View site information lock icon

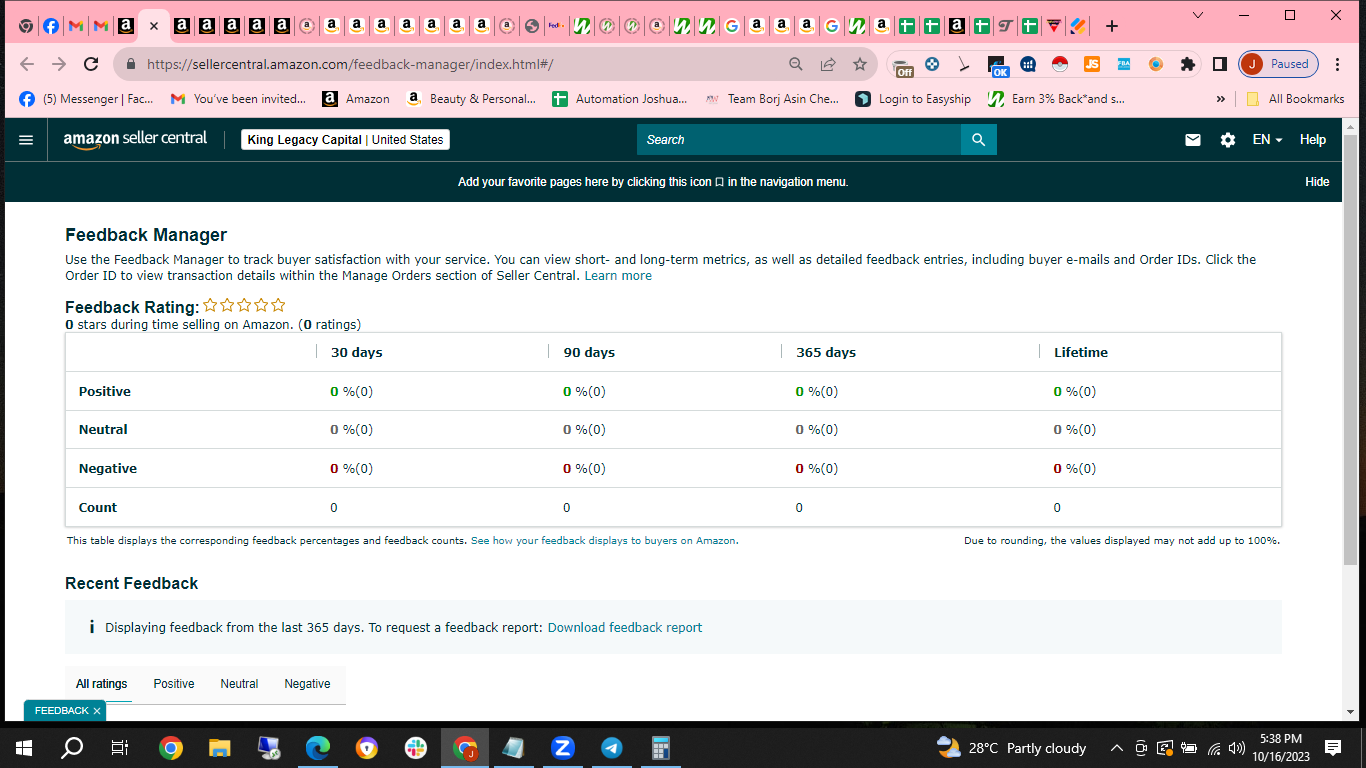(x=130, y=64)
